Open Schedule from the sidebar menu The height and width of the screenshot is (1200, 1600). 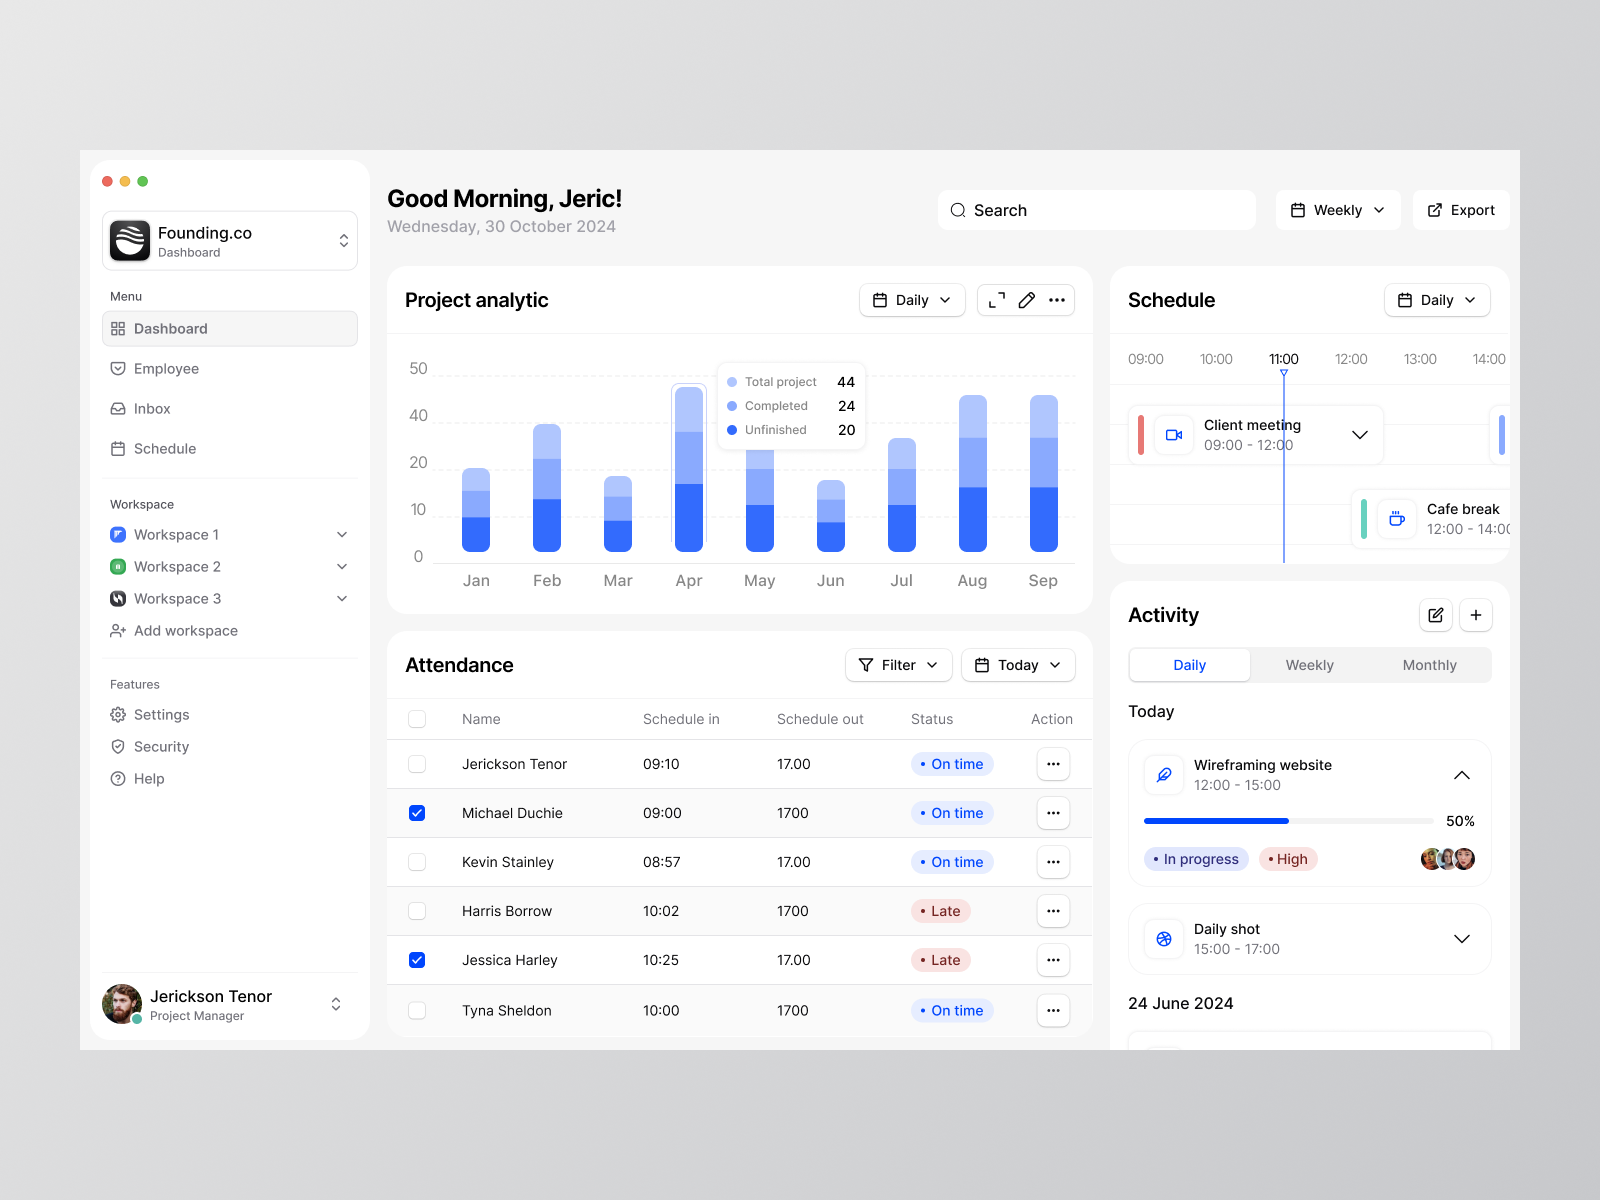click(x=164, y=448)
